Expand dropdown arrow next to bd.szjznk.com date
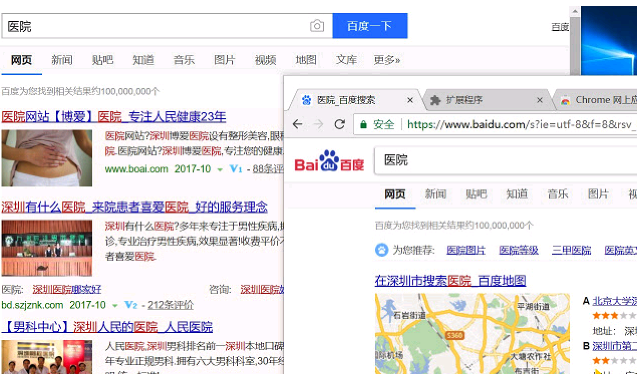Screen dimensions: 638x374 coord(115,306)
